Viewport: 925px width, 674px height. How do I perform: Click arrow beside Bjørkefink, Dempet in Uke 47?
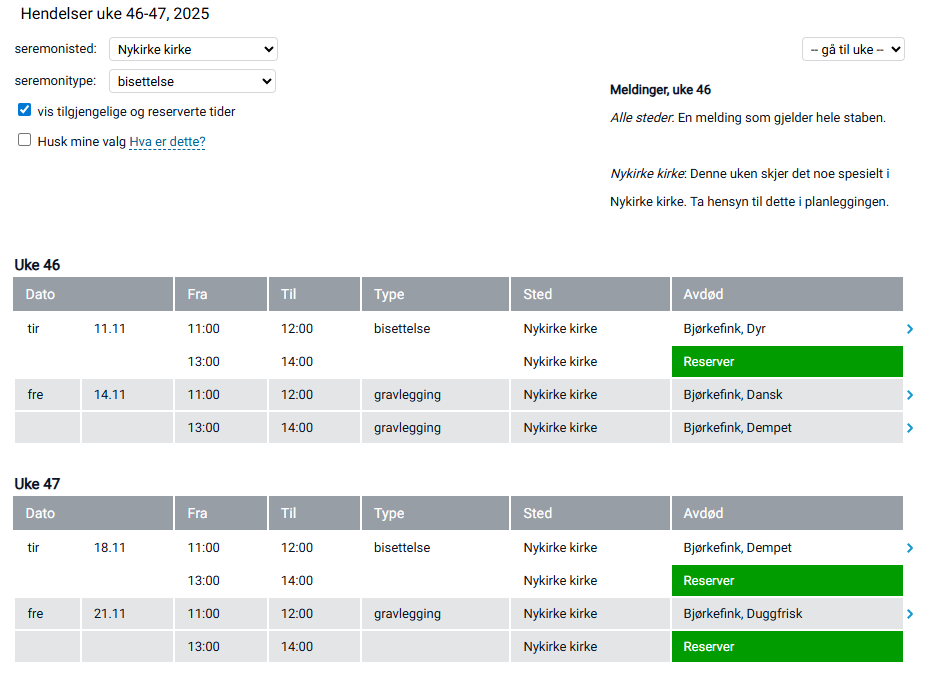(x=909, y=548)
